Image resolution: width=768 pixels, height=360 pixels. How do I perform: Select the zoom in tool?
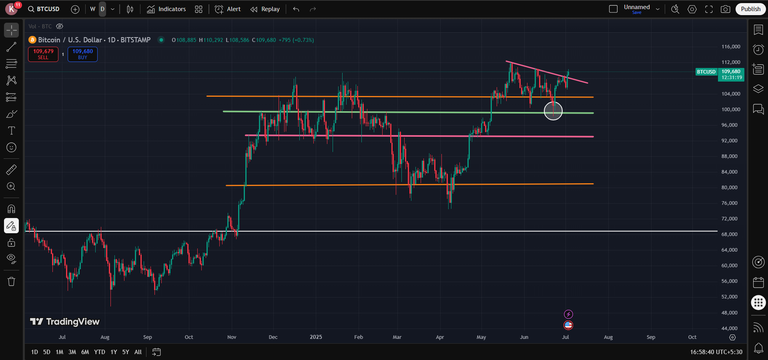(x=11, y=187)
